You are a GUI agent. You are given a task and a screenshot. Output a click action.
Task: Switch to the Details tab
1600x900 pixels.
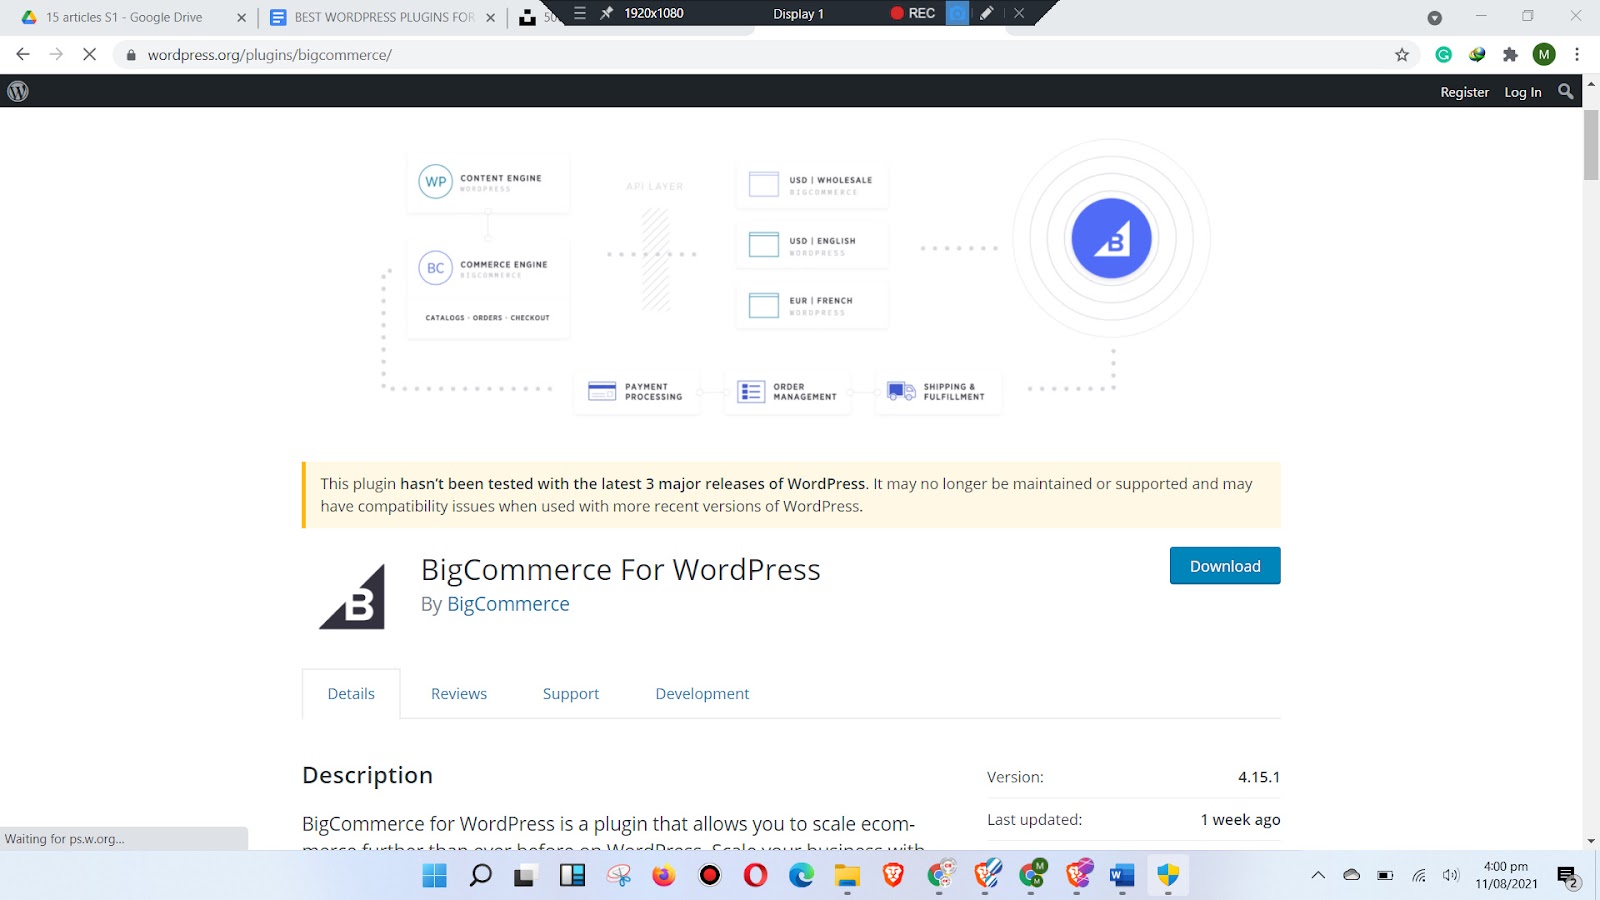351,693
